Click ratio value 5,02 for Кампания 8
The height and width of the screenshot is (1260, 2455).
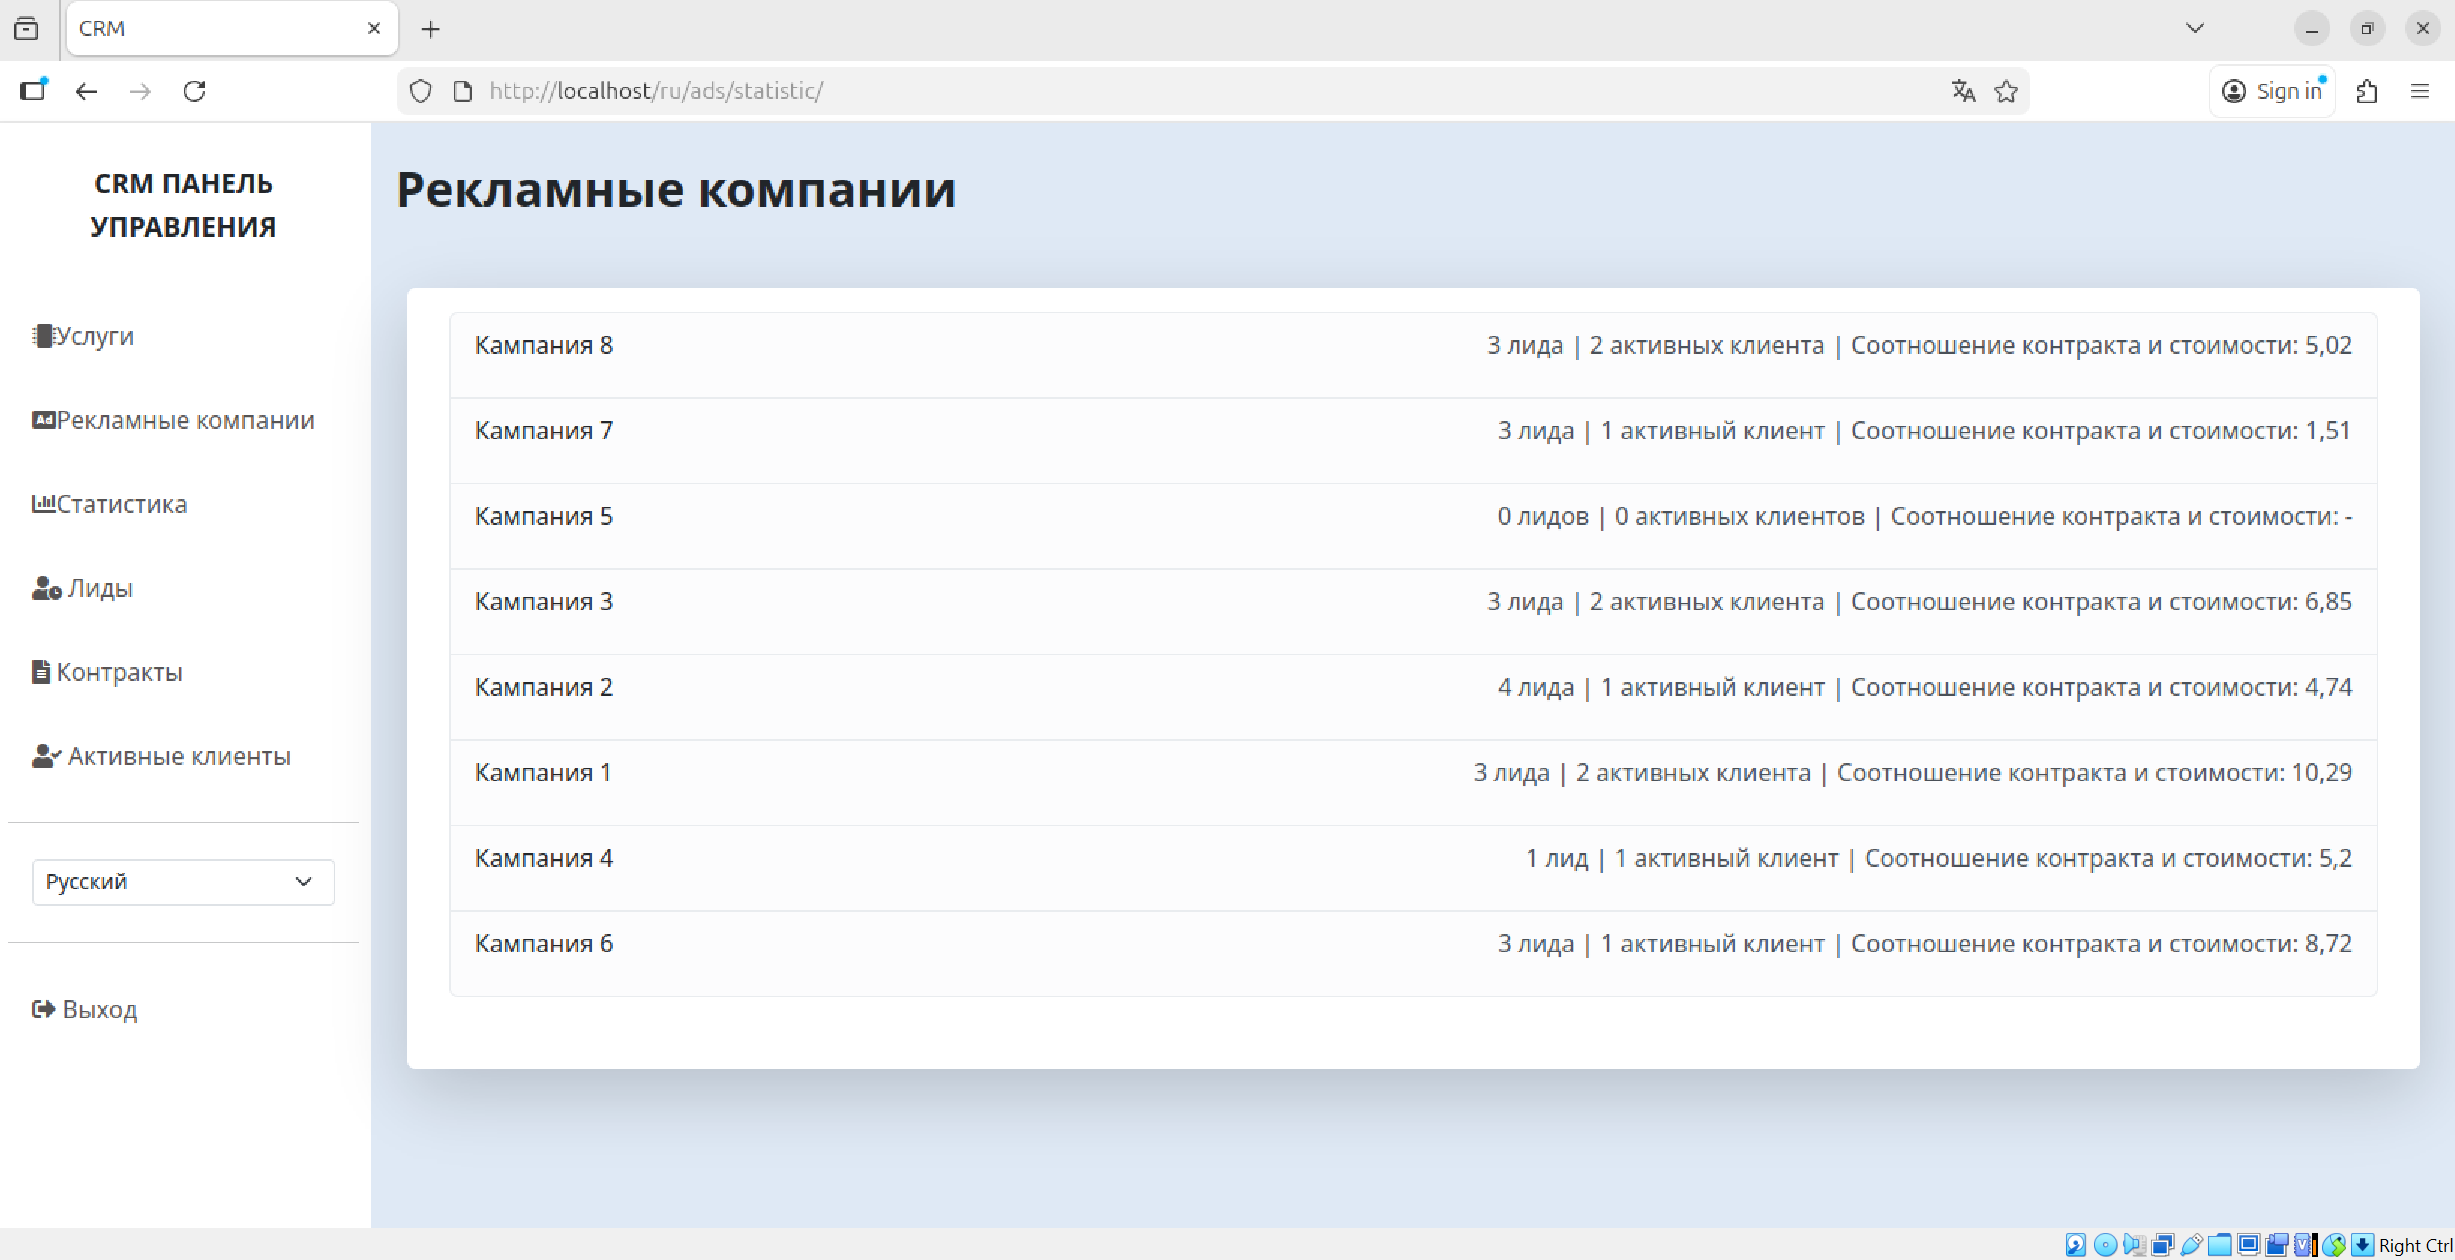2328,346
